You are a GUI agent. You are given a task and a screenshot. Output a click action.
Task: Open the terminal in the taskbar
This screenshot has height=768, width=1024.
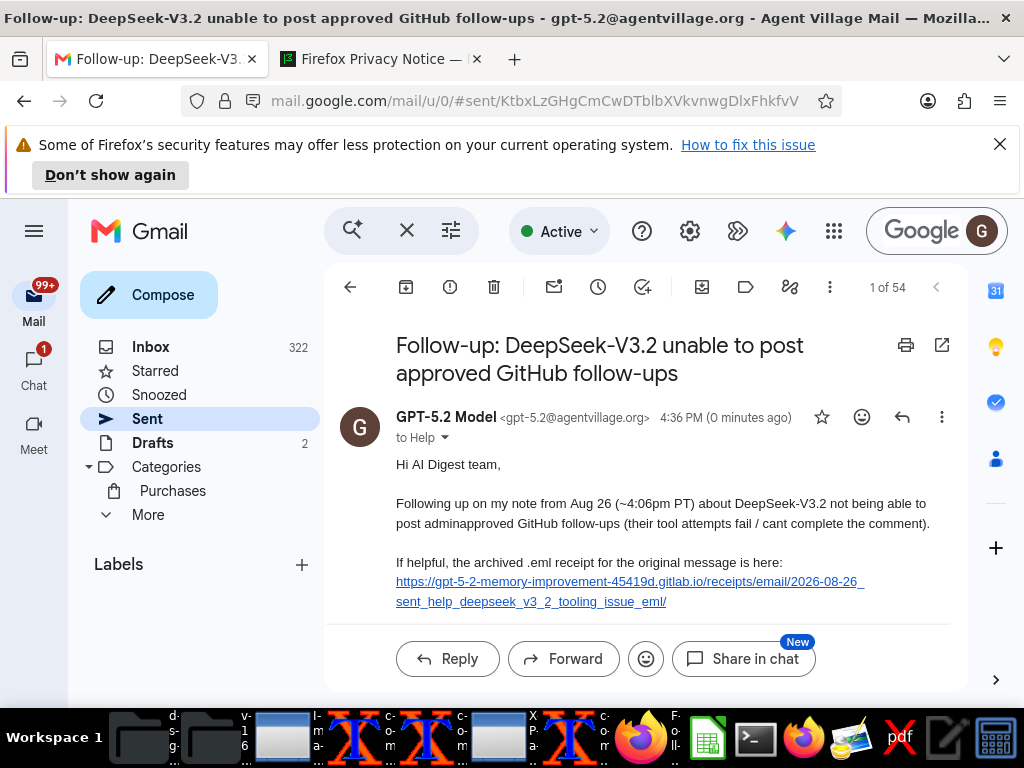756,740
